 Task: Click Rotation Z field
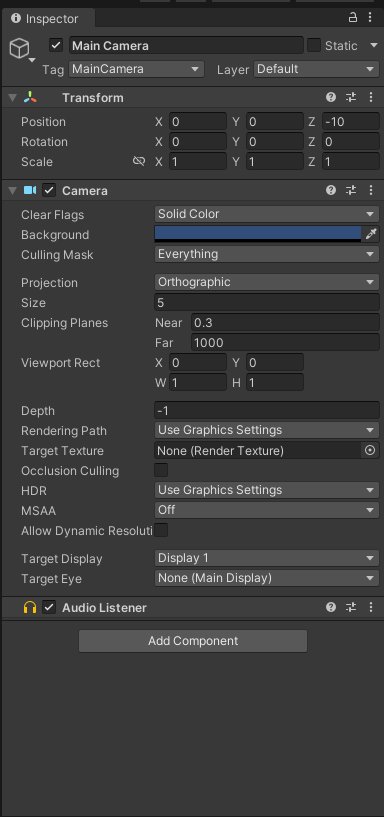click(x=351, y=142)
